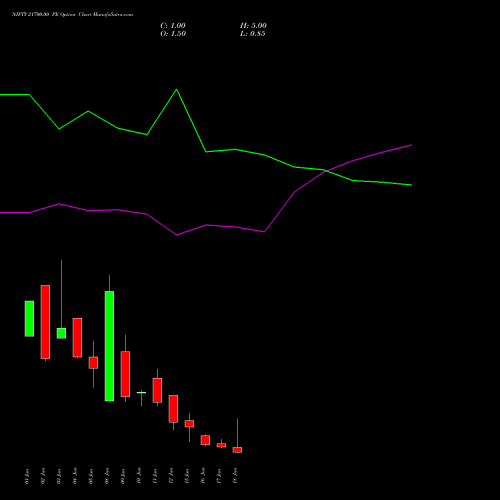This screenshot has height=500, width=500.
Task: Click the "12 Jan" date axis label
Action: 171,476
